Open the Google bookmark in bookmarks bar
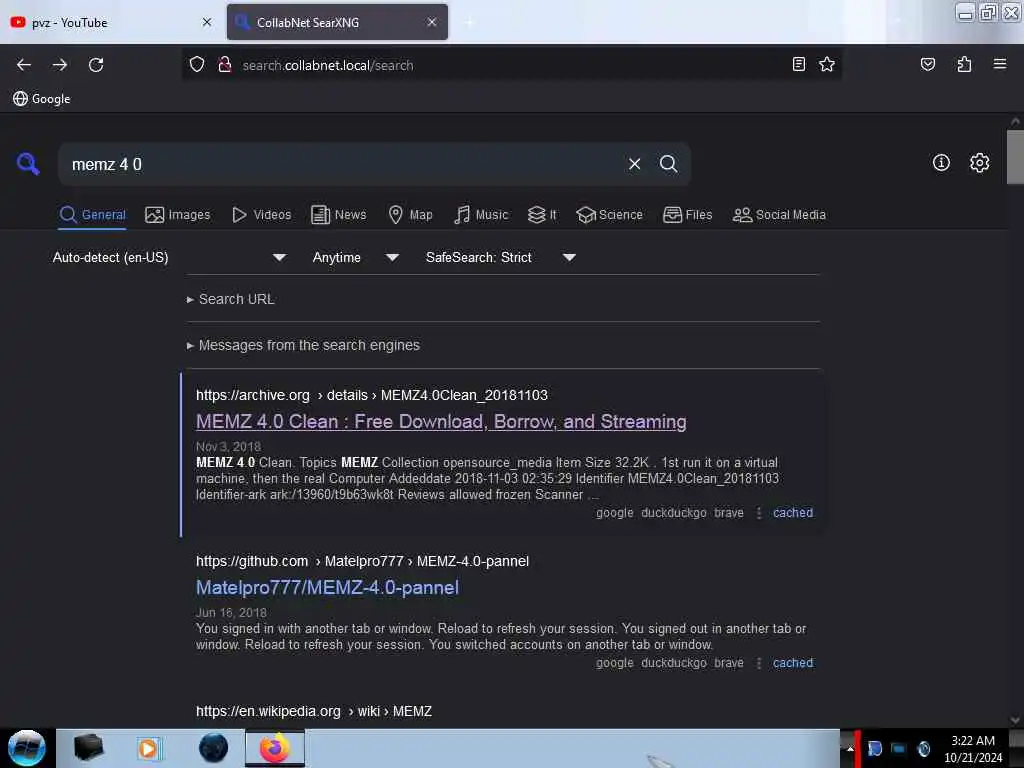Viewport: 1024px width, 768px height. coord(42,99)
